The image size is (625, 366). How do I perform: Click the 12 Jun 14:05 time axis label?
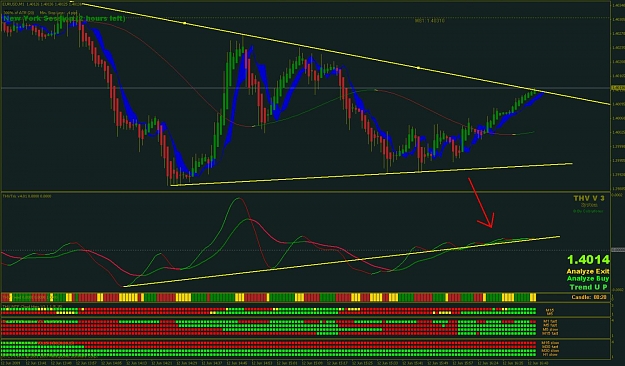pos(111,363)
